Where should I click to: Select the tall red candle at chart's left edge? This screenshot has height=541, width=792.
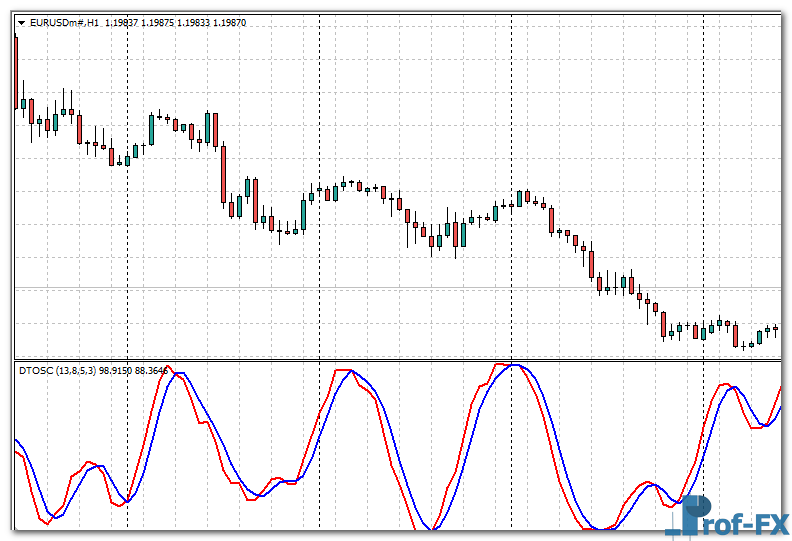17,70
